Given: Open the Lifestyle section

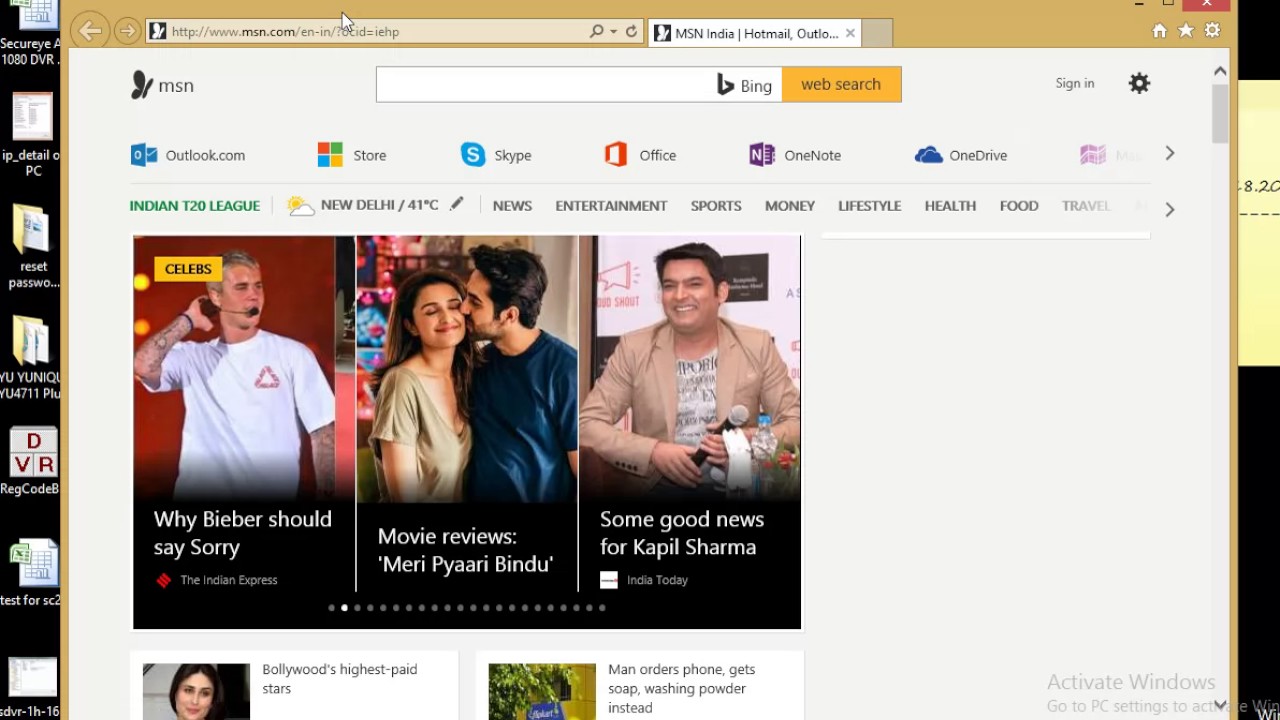Looking at the screenshot, I should 869,205.
